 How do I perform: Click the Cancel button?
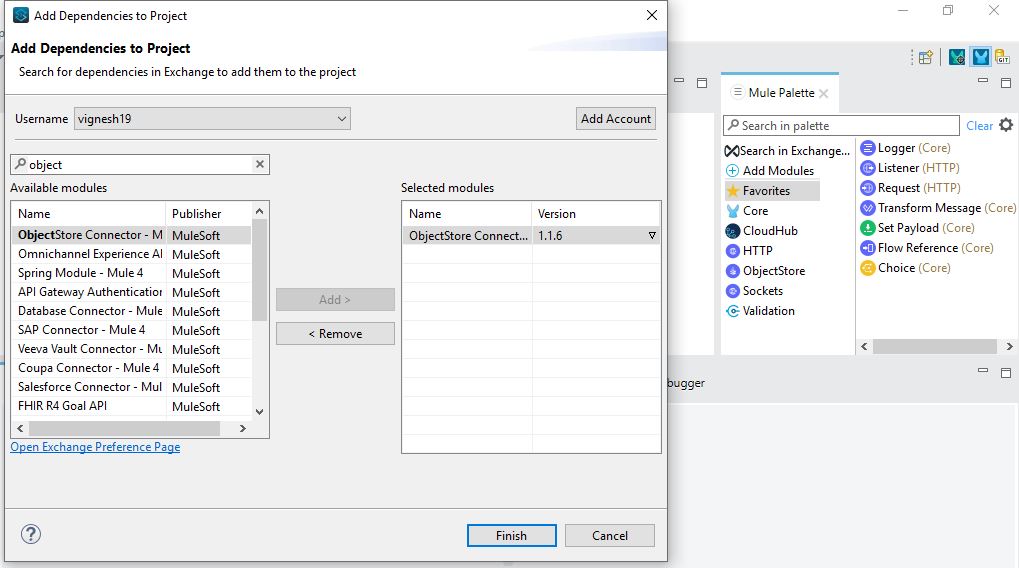[610, 536]
